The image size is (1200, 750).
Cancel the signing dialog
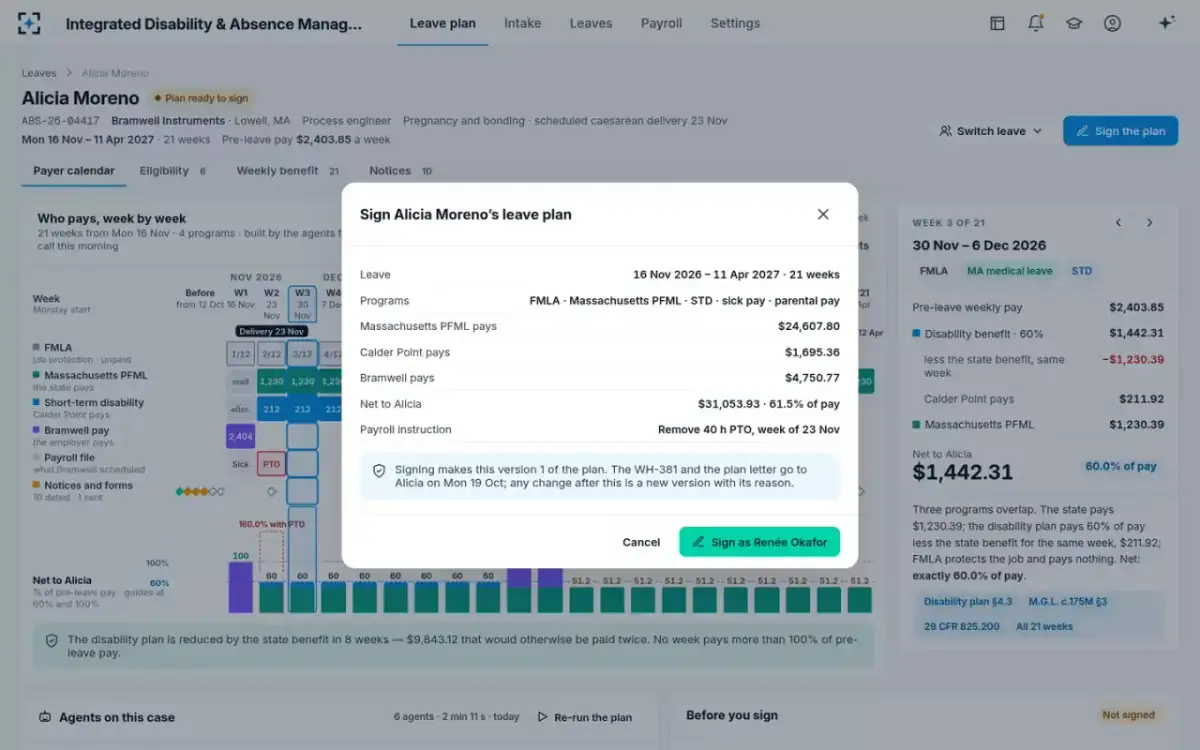tap(641, 542)
